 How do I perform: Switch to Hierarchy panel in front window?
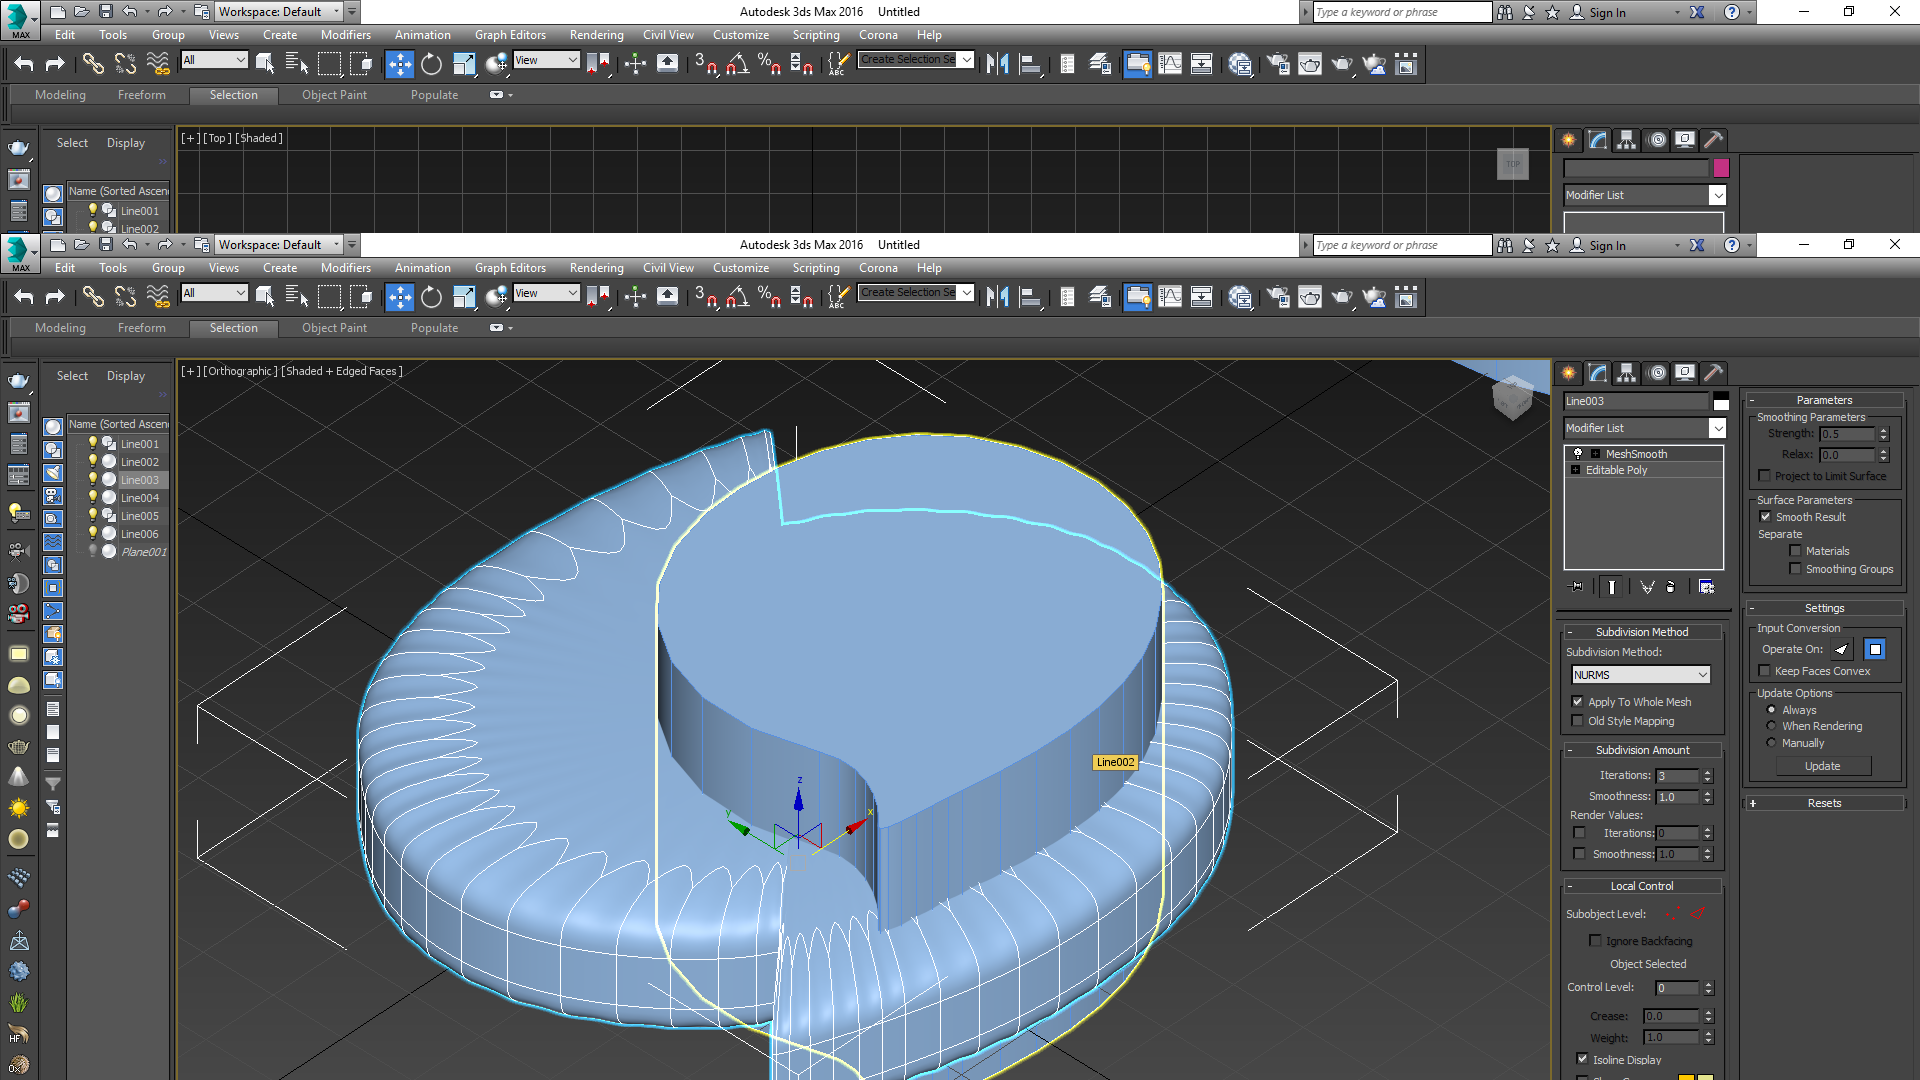pyautogui.click(x=1627, y=373)
